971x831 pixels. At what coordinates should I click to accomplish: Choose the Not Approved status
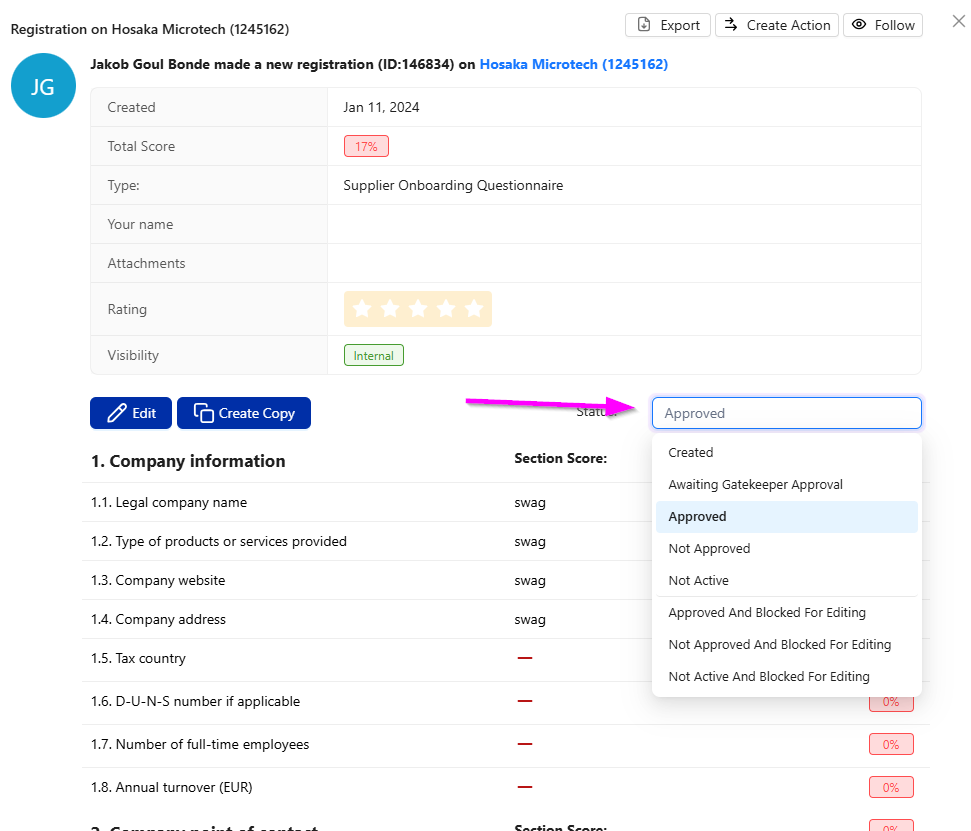tap(786, 549)
